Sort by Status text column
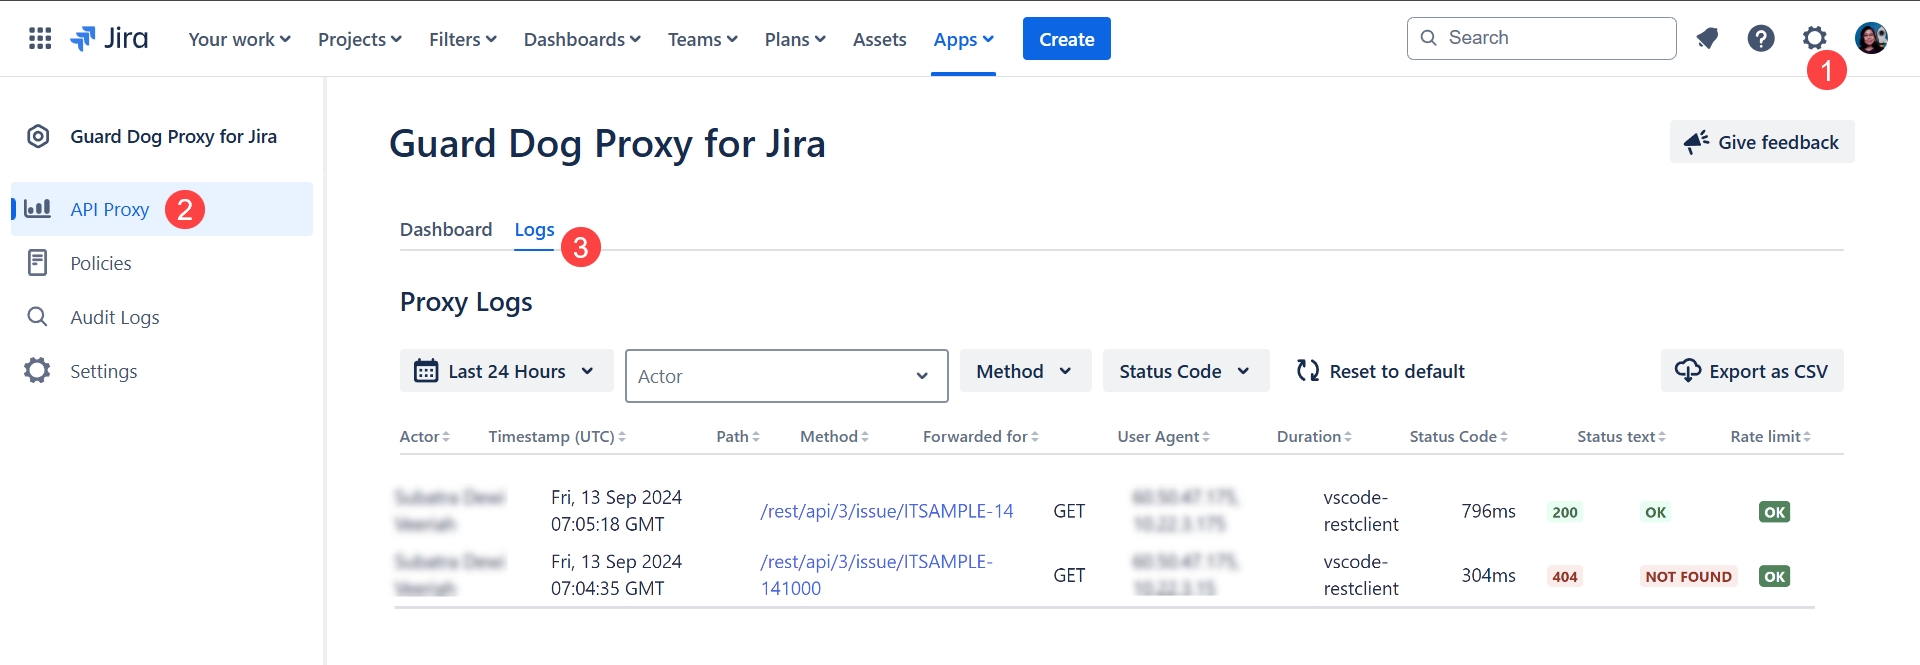This screenshot has width=1920, height=665. (1621, 437)
